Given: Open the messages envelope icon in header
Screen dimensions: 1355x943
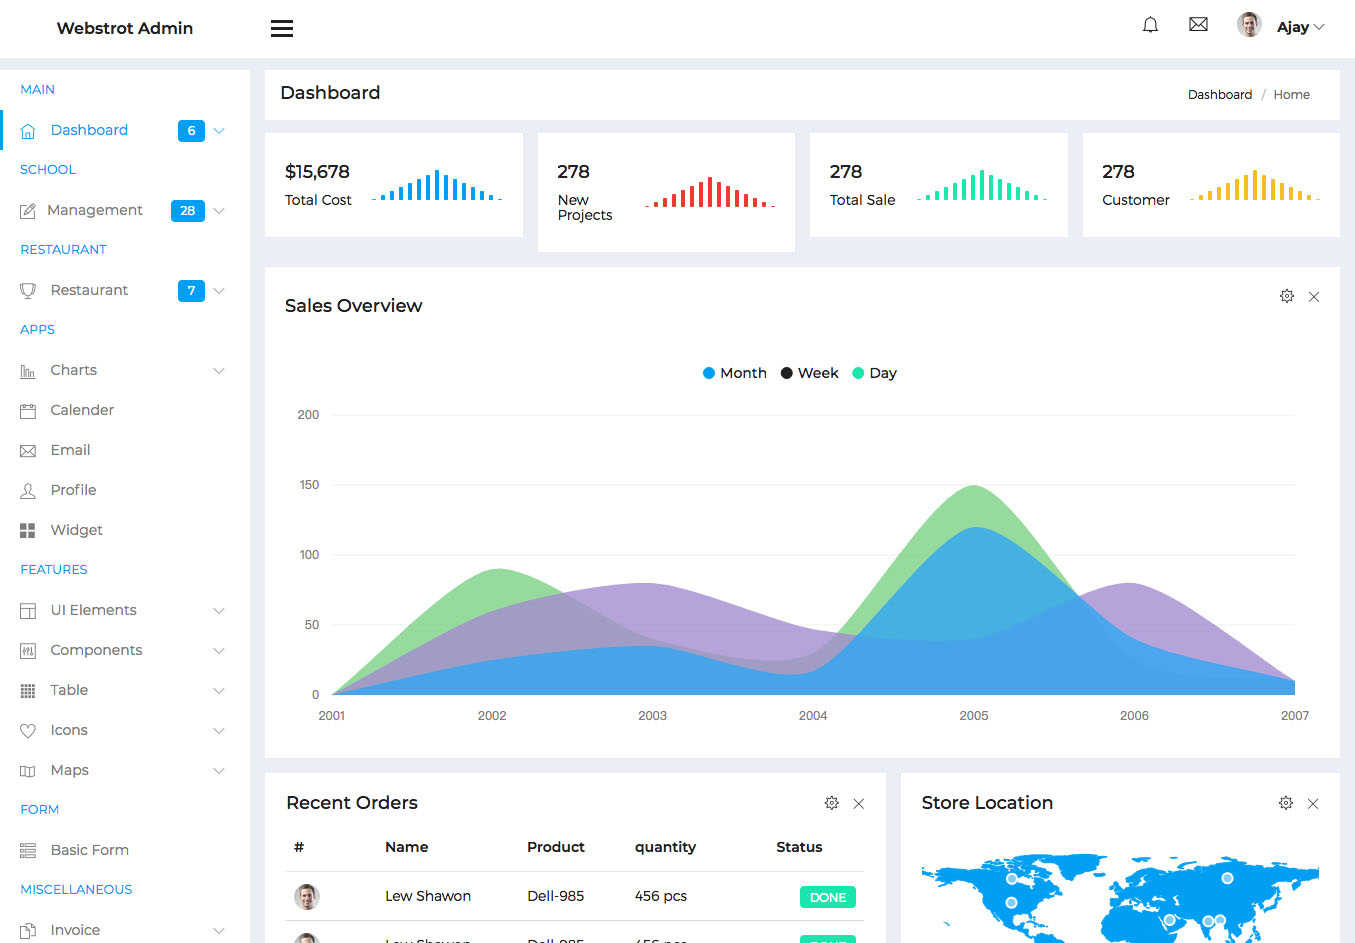Looking at the screenshot, I should pyautogui.click(x=1198, y=25).
